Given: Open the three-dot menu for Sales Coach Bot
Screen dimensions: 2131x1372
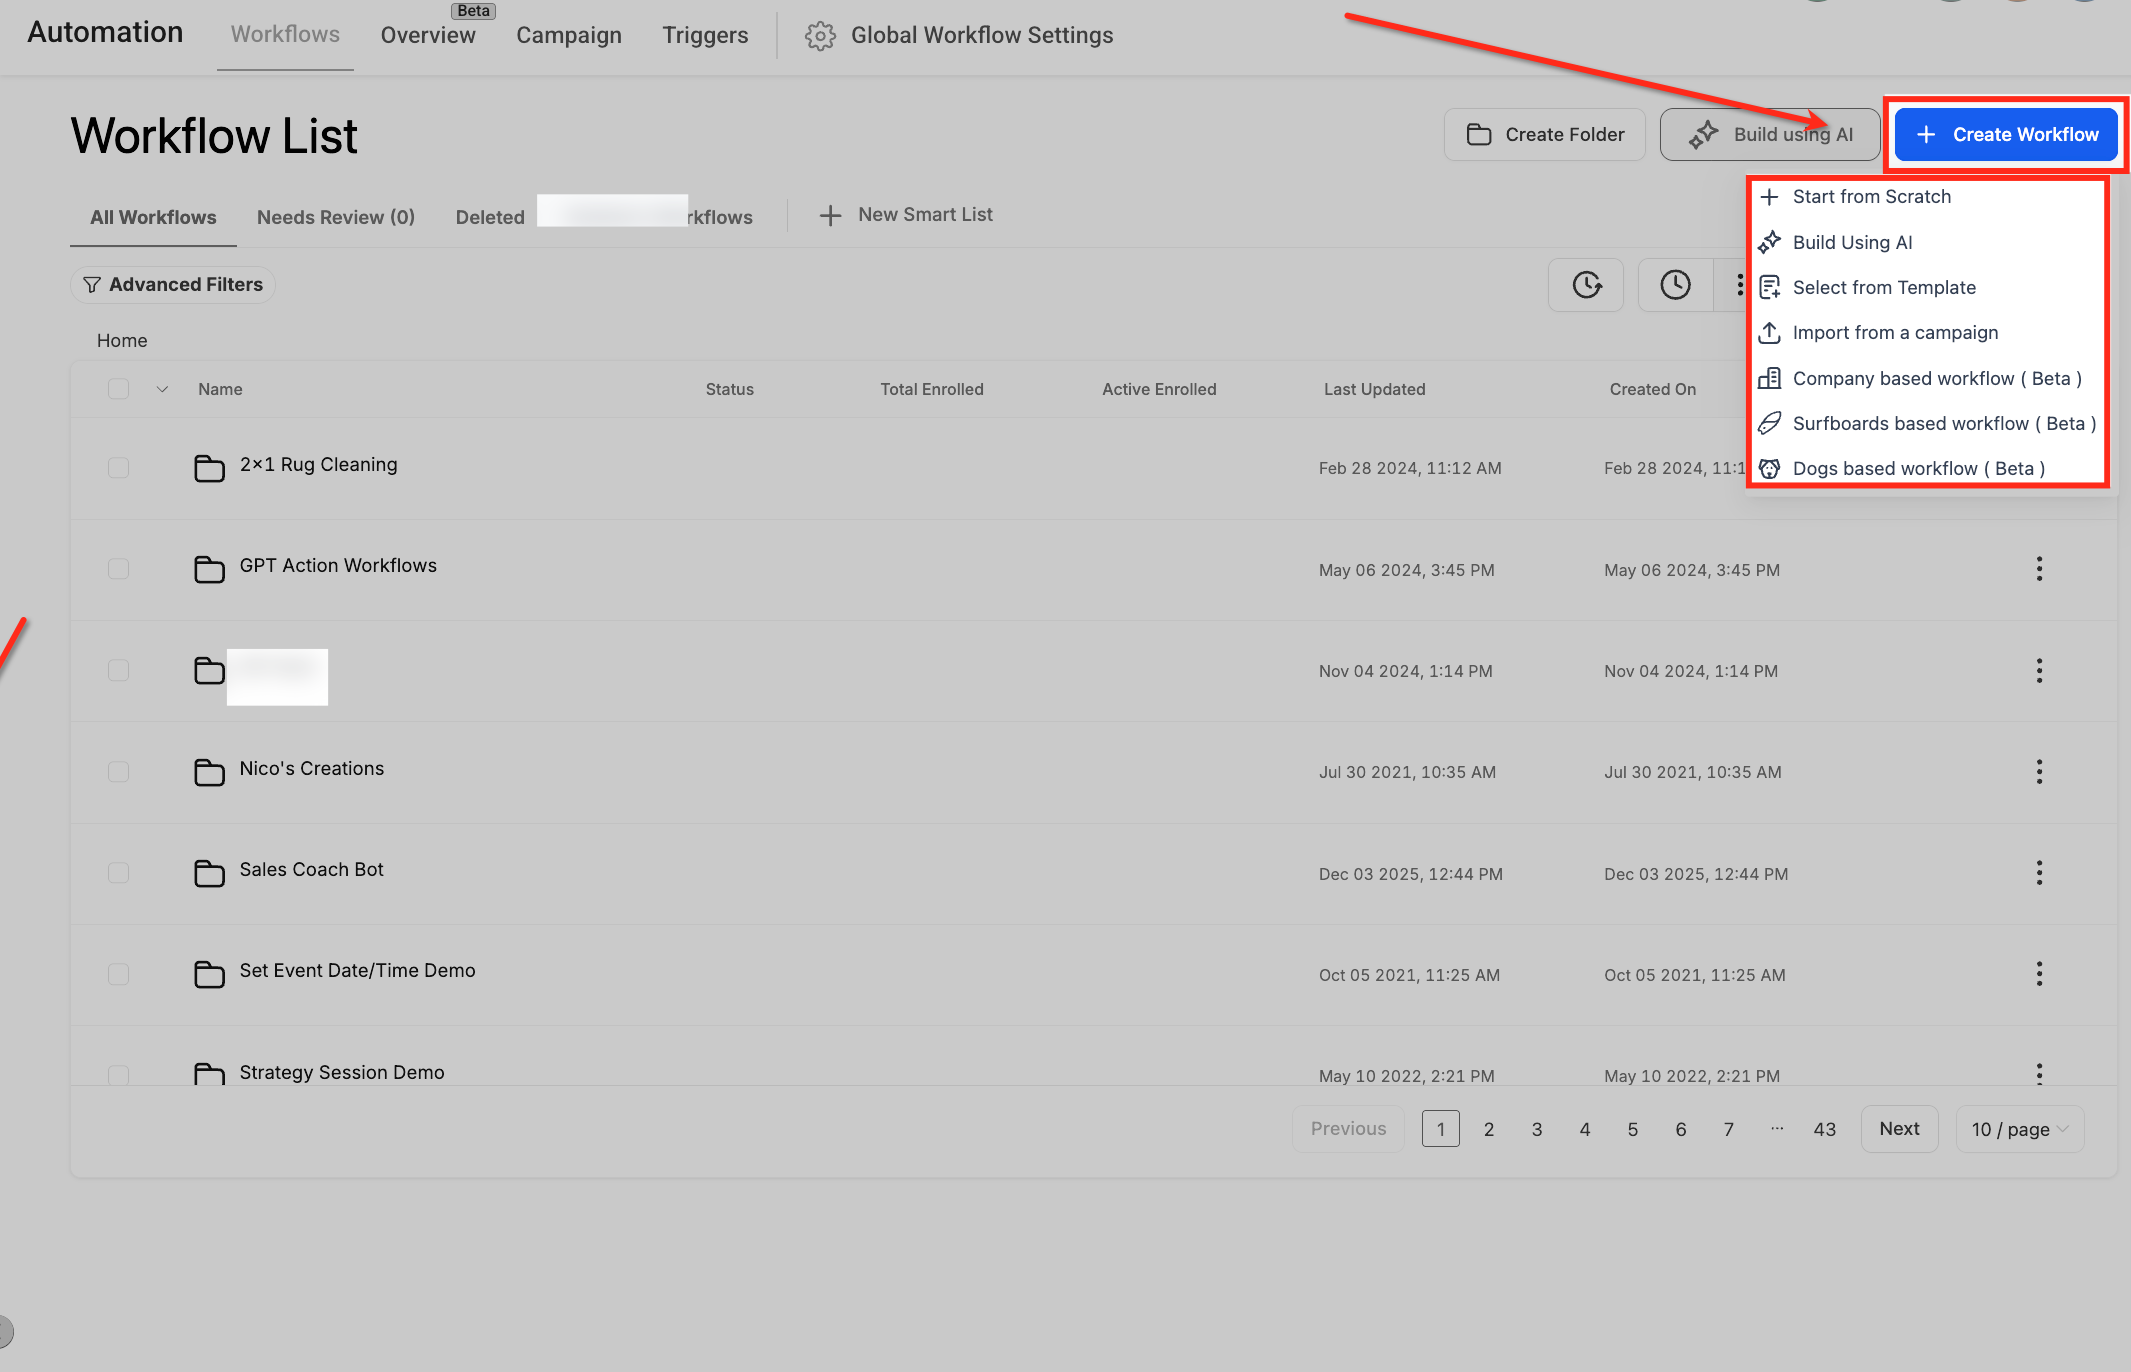Looking at the screenshot, I should click(2039, 873).
